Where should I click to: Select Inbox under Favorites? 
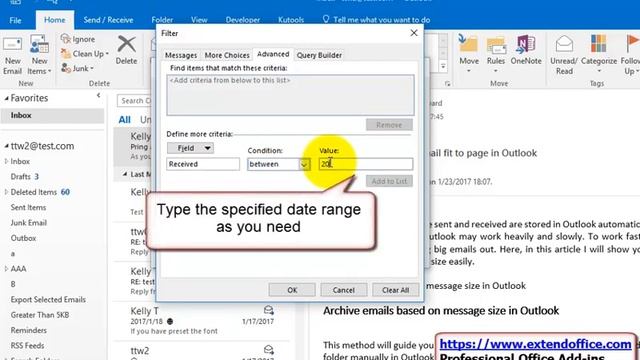point(52,116)
